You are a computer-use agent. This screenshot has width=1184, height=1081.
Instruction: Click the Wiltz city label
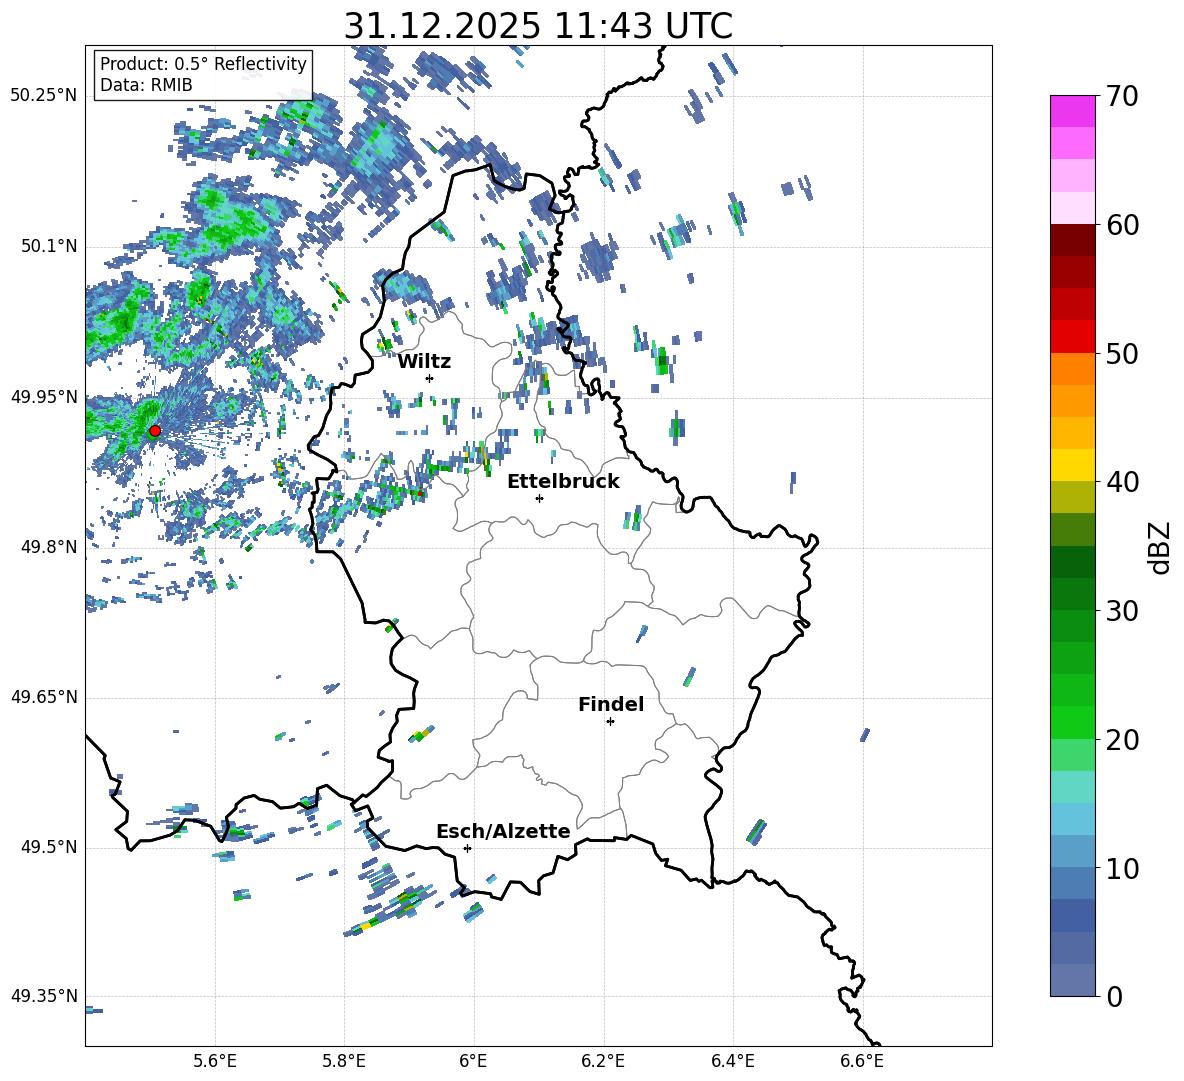click(x=424, y=362)
